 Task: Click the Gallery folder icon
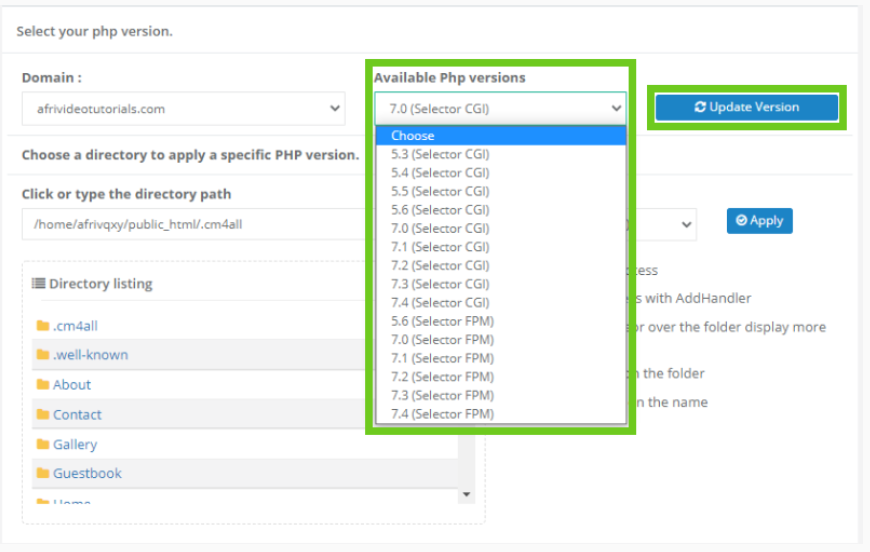[x=43, y=445]
